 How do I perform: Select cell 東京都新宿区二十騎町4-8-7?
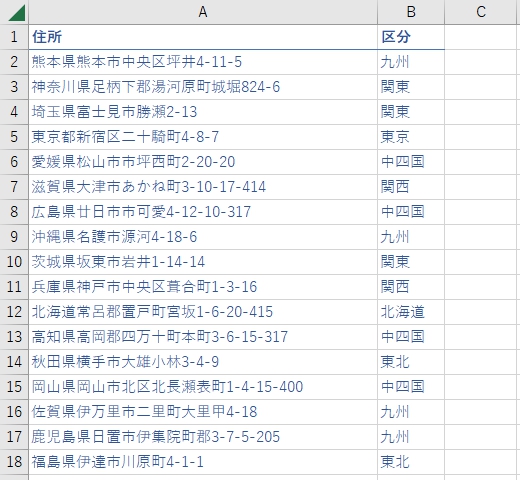tap(203, 137)
